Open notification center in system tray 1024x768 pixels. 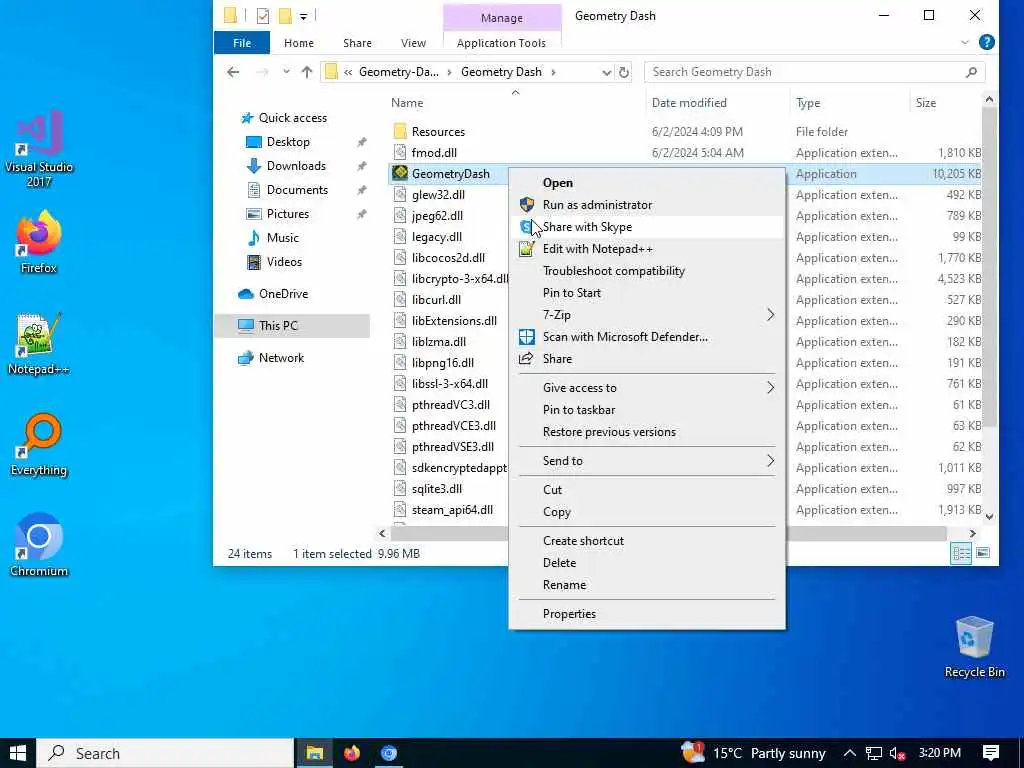tap(991, 753)
